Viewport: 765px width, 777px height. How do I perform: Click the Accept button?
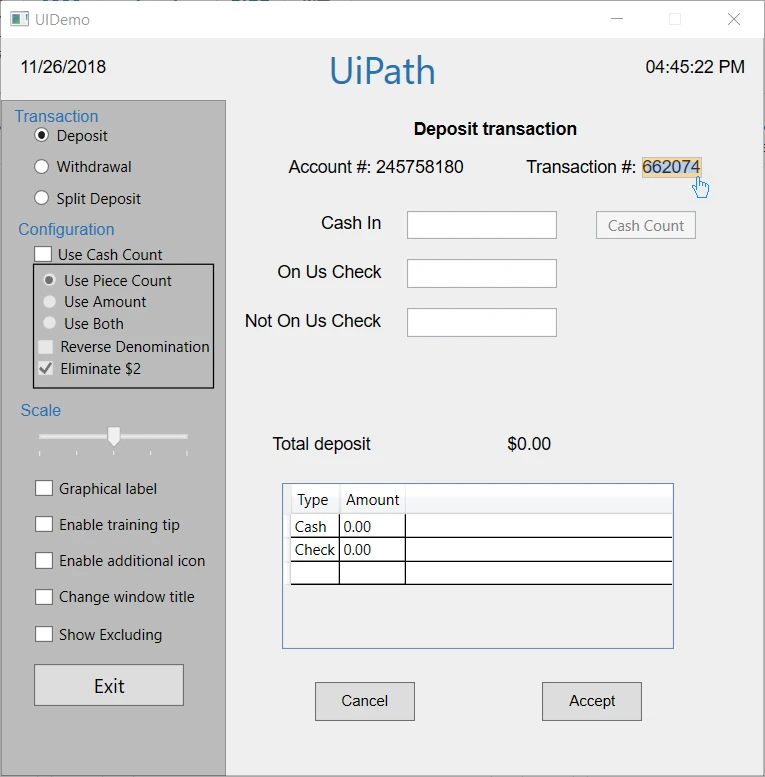592,701
